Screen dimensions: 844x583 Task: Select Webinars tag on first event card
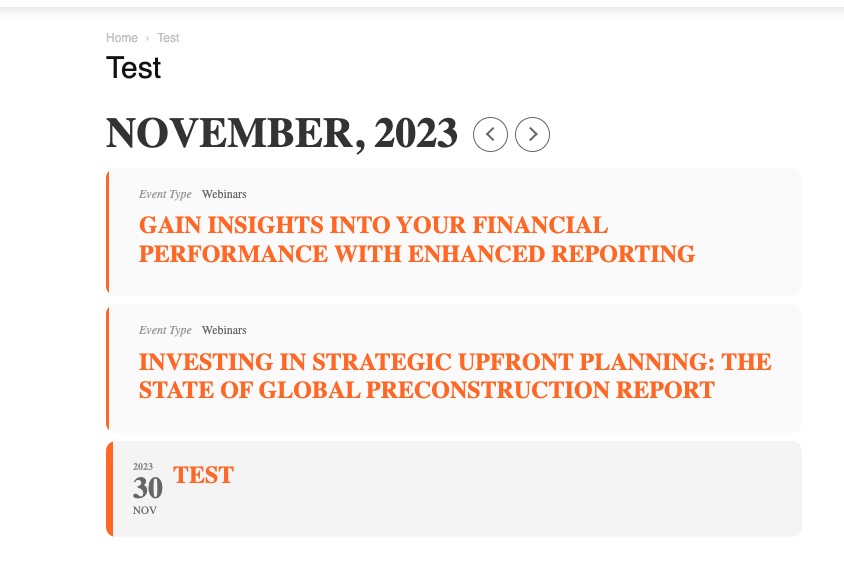[224, 194]
